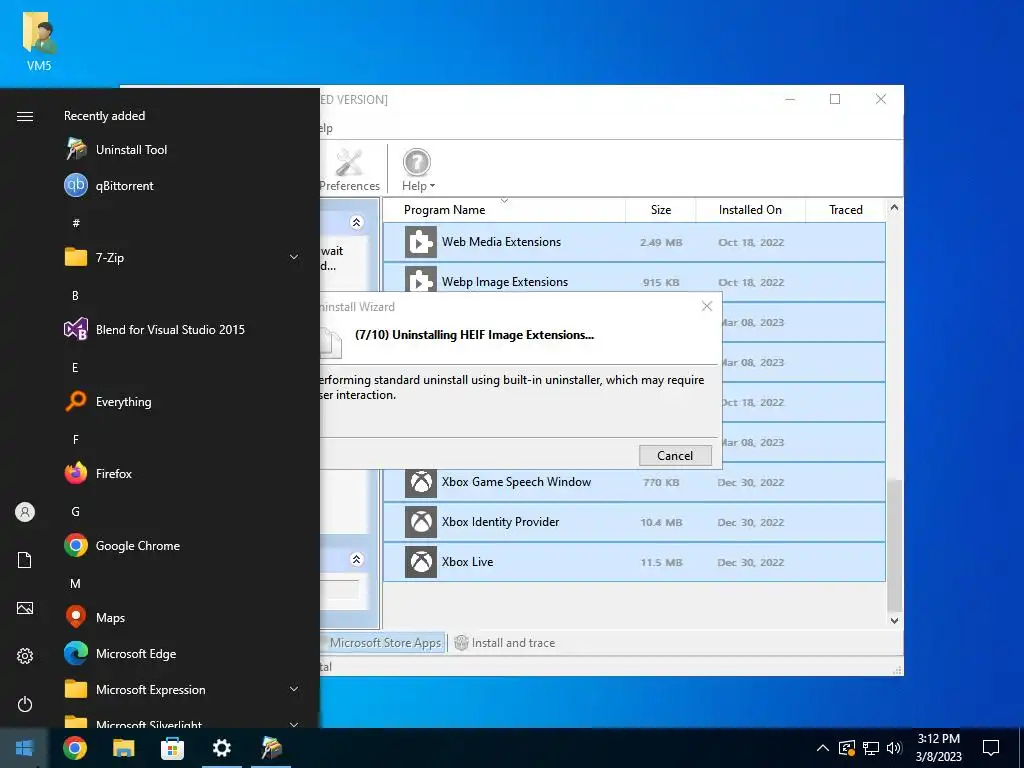The image size is (1024, 768).
Task: Jump to letter B section header
Action: 75,295
